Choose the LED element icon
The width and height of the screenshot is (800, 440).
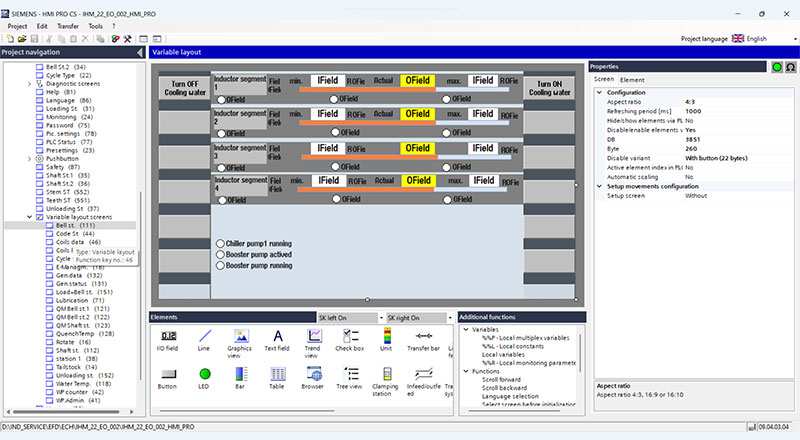click(x=205, y=374)
